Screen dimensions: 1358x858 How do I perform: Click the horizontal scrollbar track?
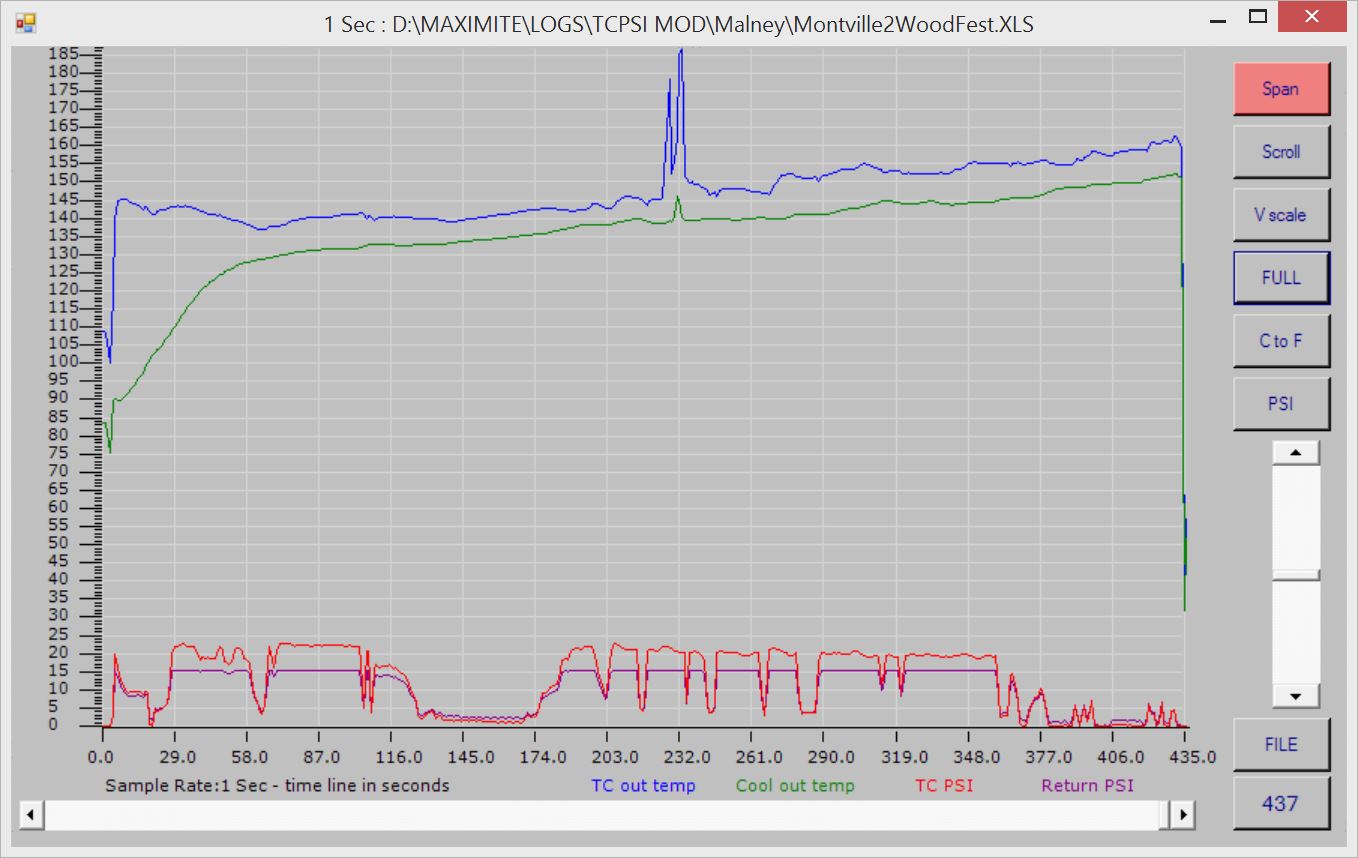click(x=608, y=815)
